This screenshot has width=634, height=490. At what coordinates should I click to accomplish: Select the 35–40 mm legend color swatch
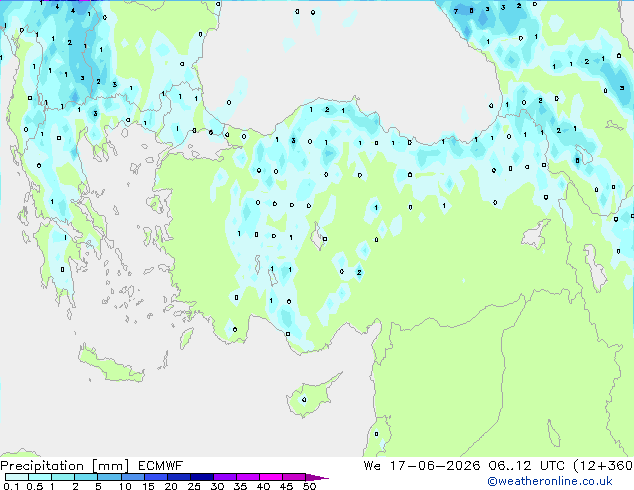tap(248, 477)
